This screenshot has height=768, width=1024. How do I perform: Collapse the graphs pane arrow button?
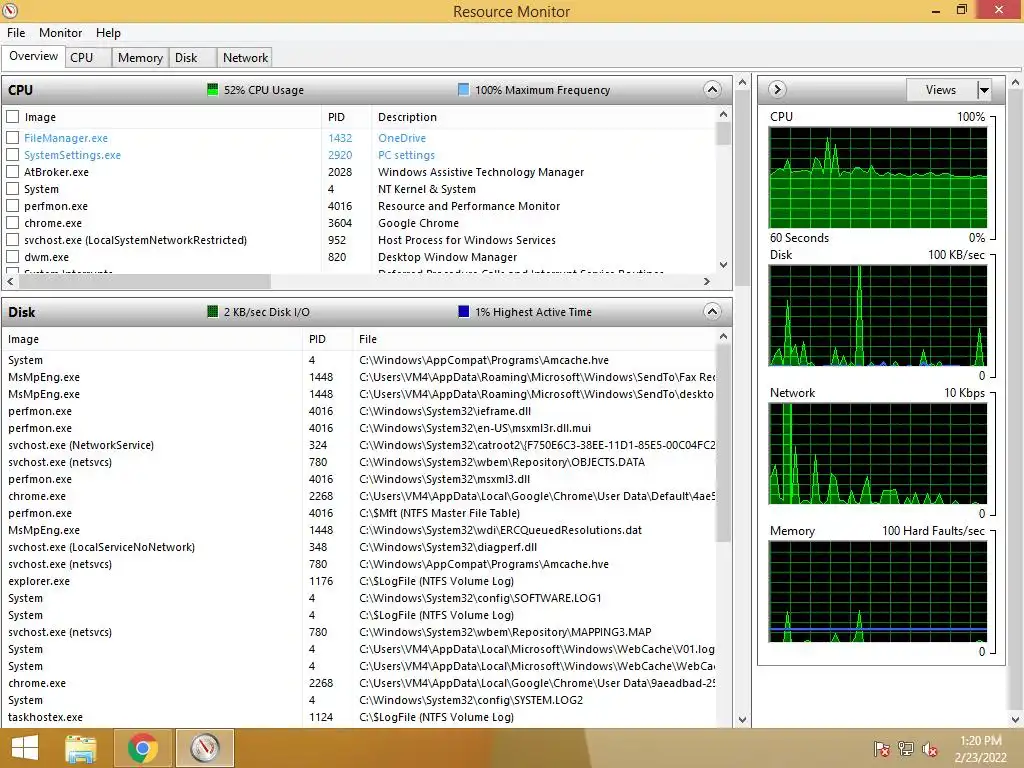(x=777, y=89)
